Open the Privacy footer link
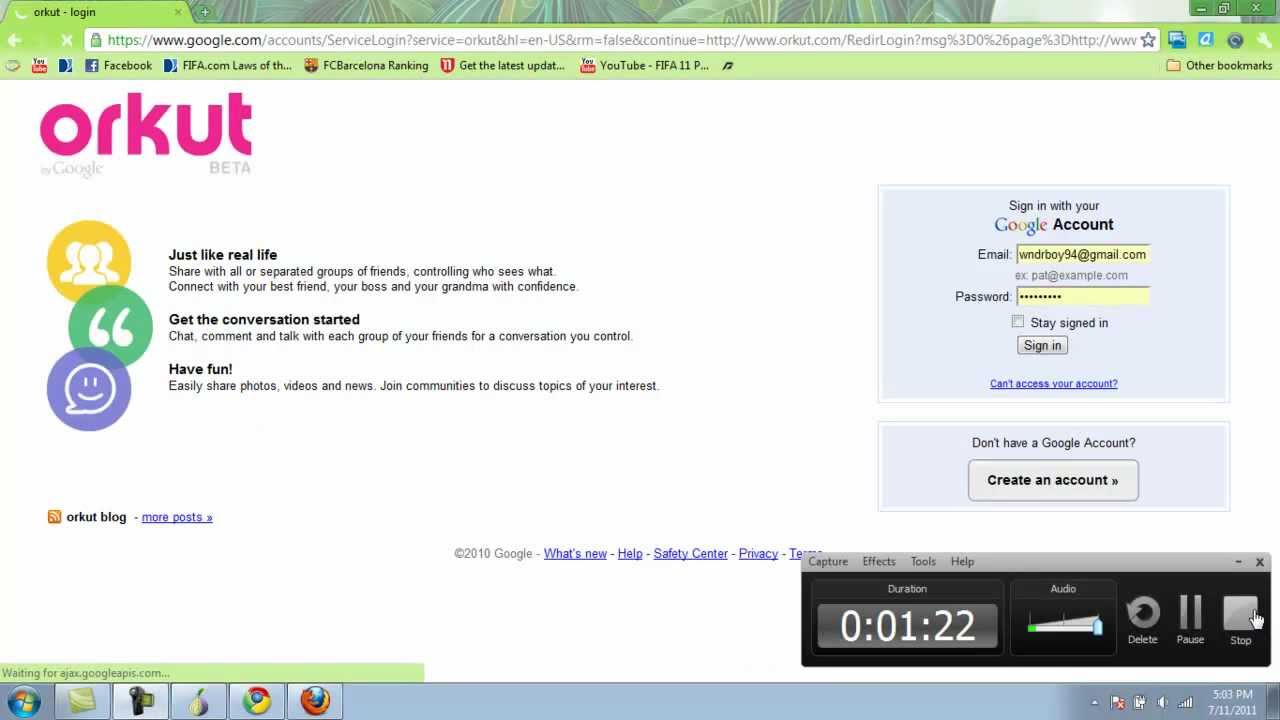The width and height of the screenshot is (1280, 720). [x=758, y=554]
